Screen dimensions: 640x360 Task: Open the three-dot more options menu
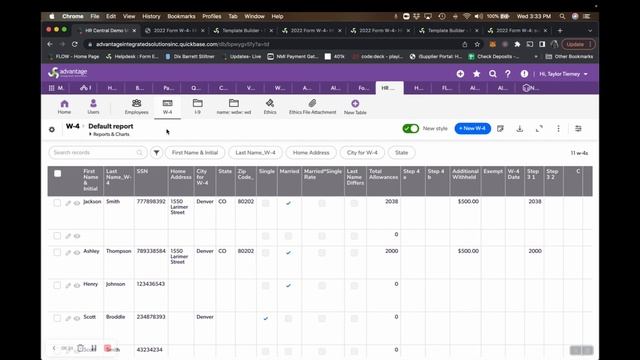point(558,129)
